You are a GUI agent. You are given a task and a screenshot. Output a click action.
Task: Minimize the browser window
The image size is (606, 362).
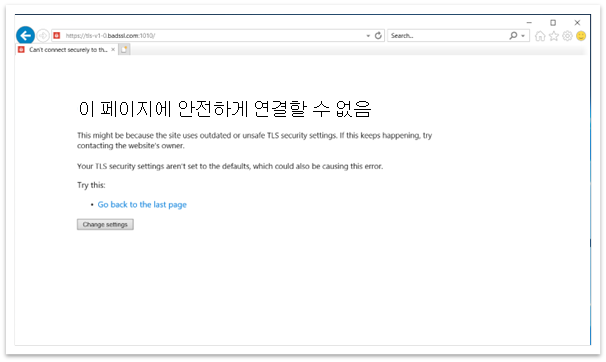pyautogui.click(x=529, y=23)
